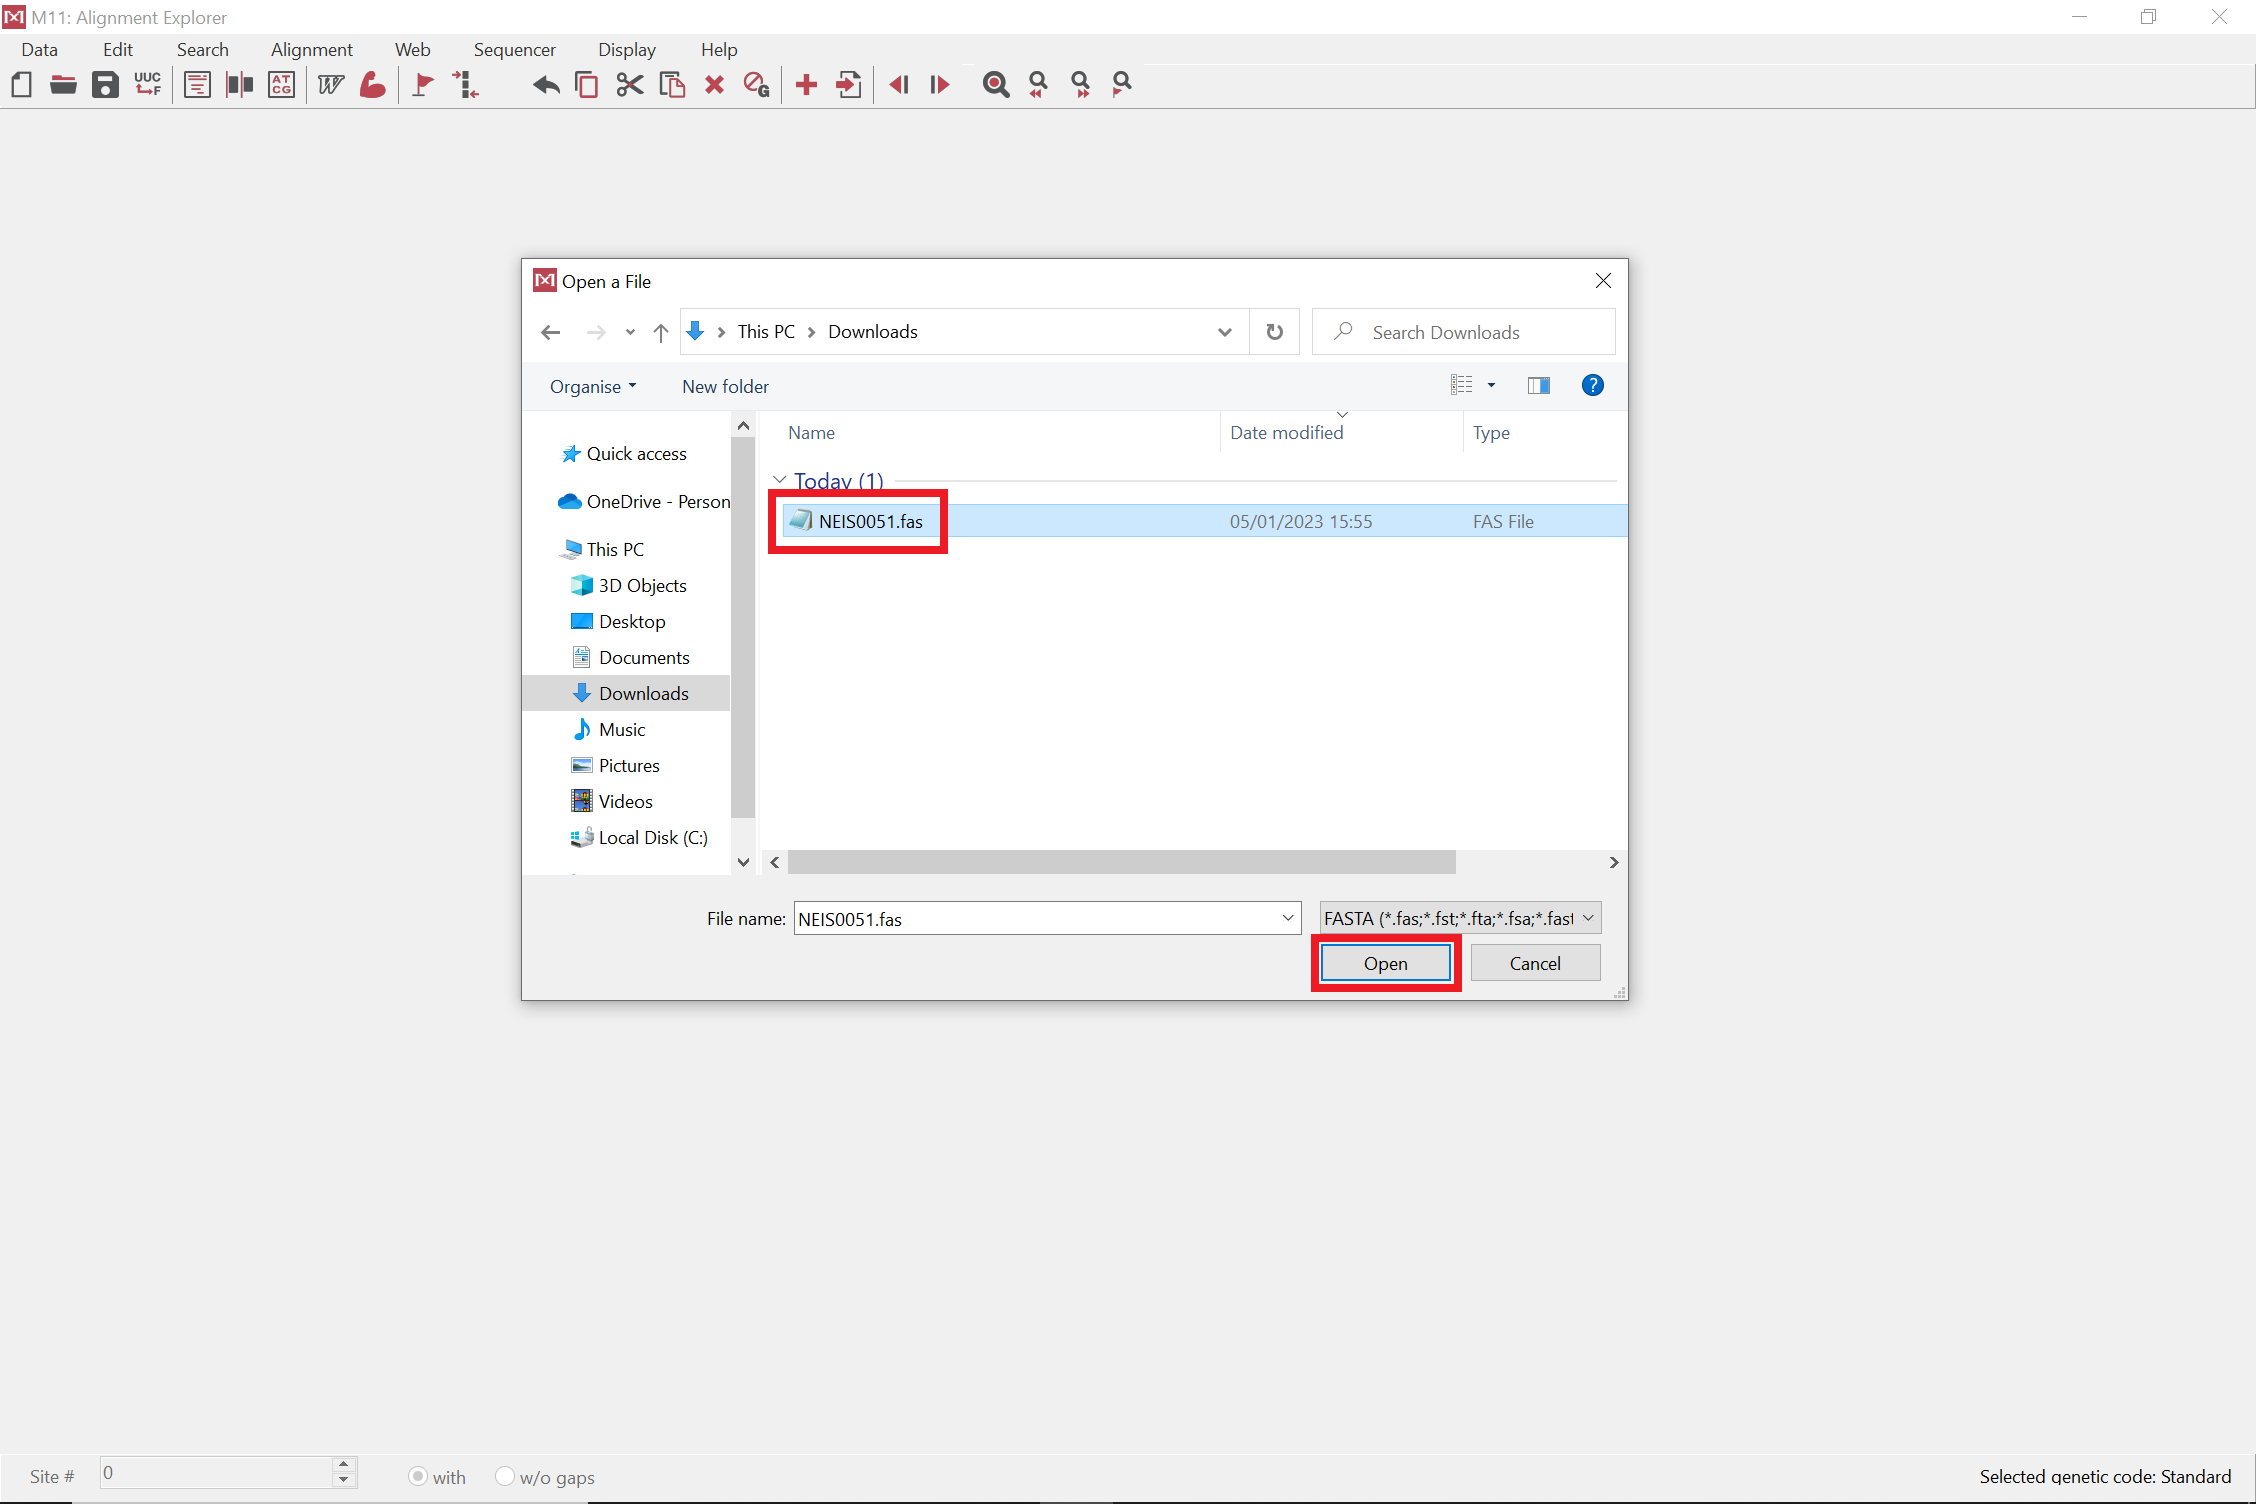The image size is (2256, 1504).
Task: Click the copy toolbar icon
Action: 587,85
